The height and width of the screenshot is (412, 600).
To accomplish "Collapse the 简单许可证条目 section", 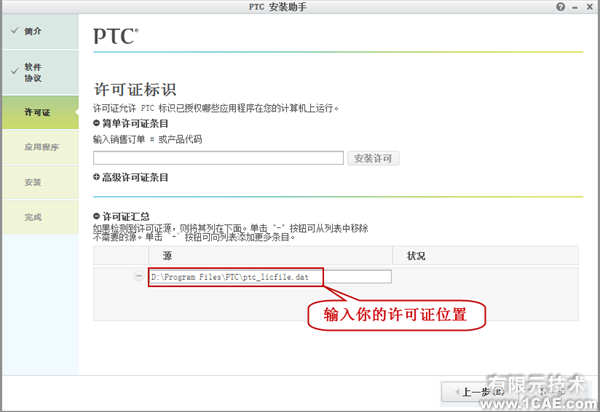I will tap(96, 123).
